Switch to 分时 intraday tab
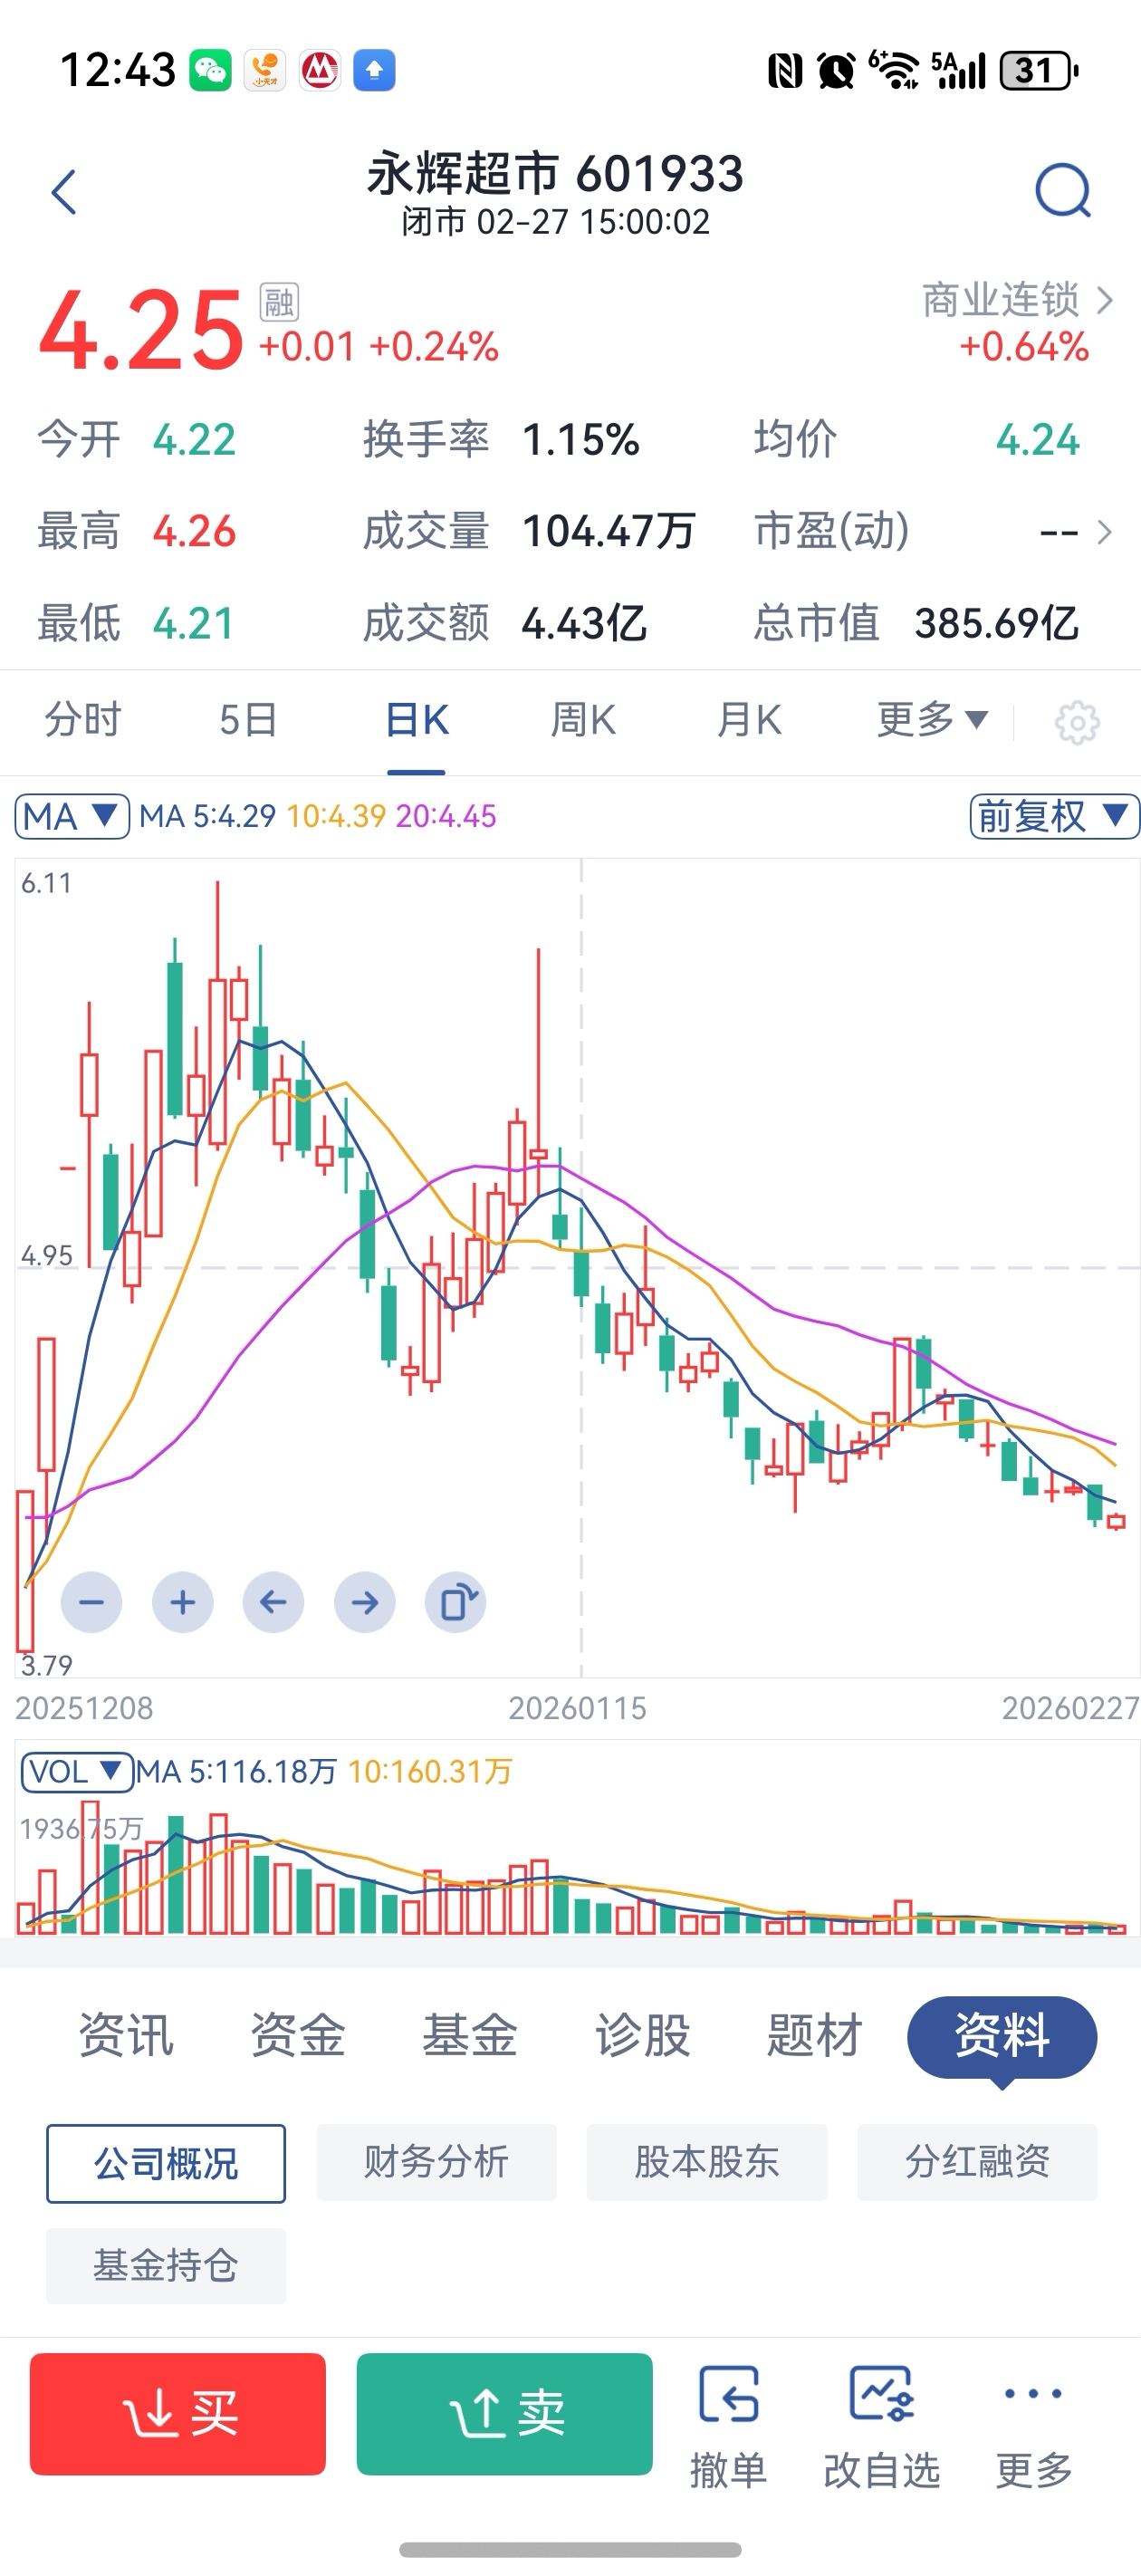Viewport: 1141px width, 2576px height. coord(83,720)
